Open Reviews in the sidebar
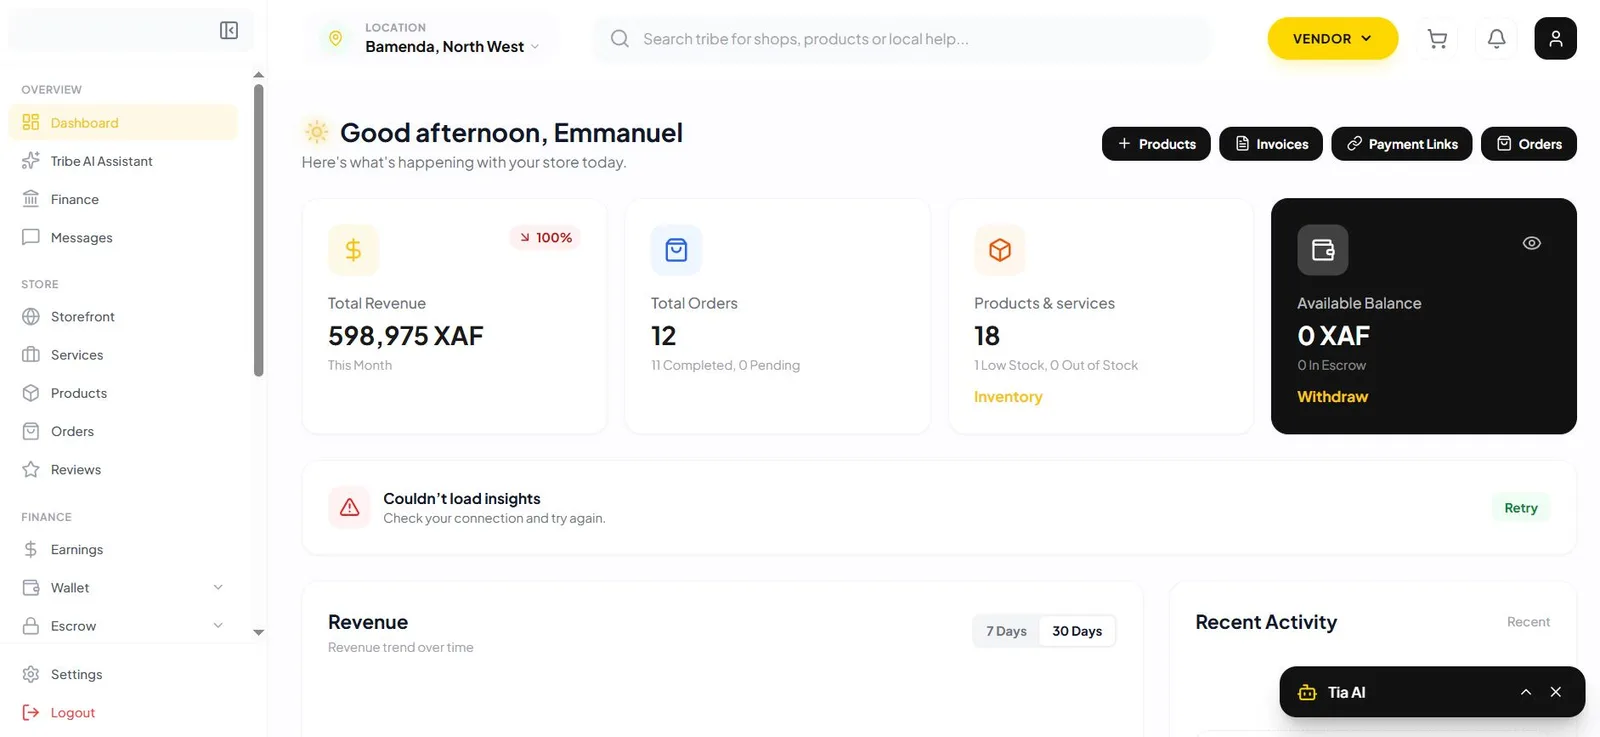Viewport: 1600px width, 737px height. pyautogui.click(x=123, y=469)
